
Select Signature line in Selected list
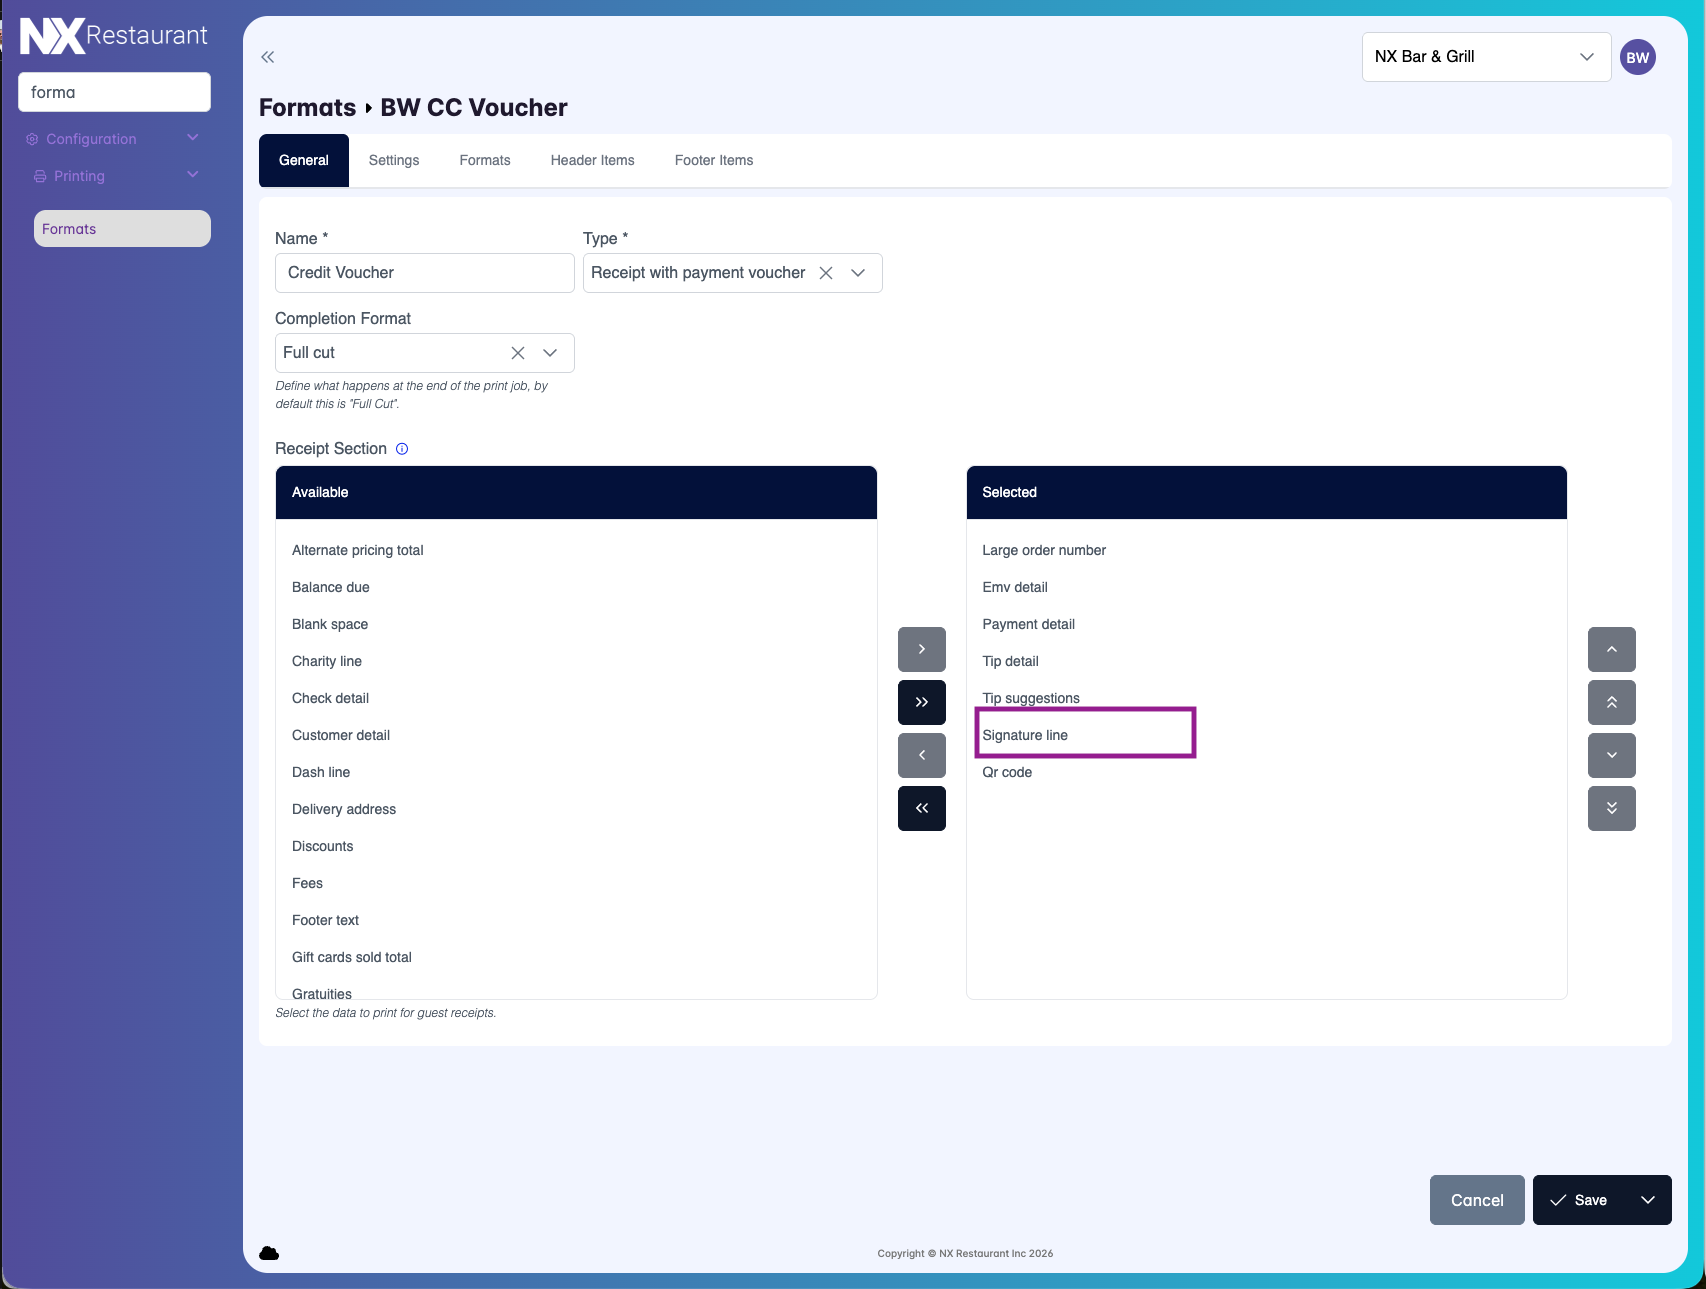[1025, 735]
